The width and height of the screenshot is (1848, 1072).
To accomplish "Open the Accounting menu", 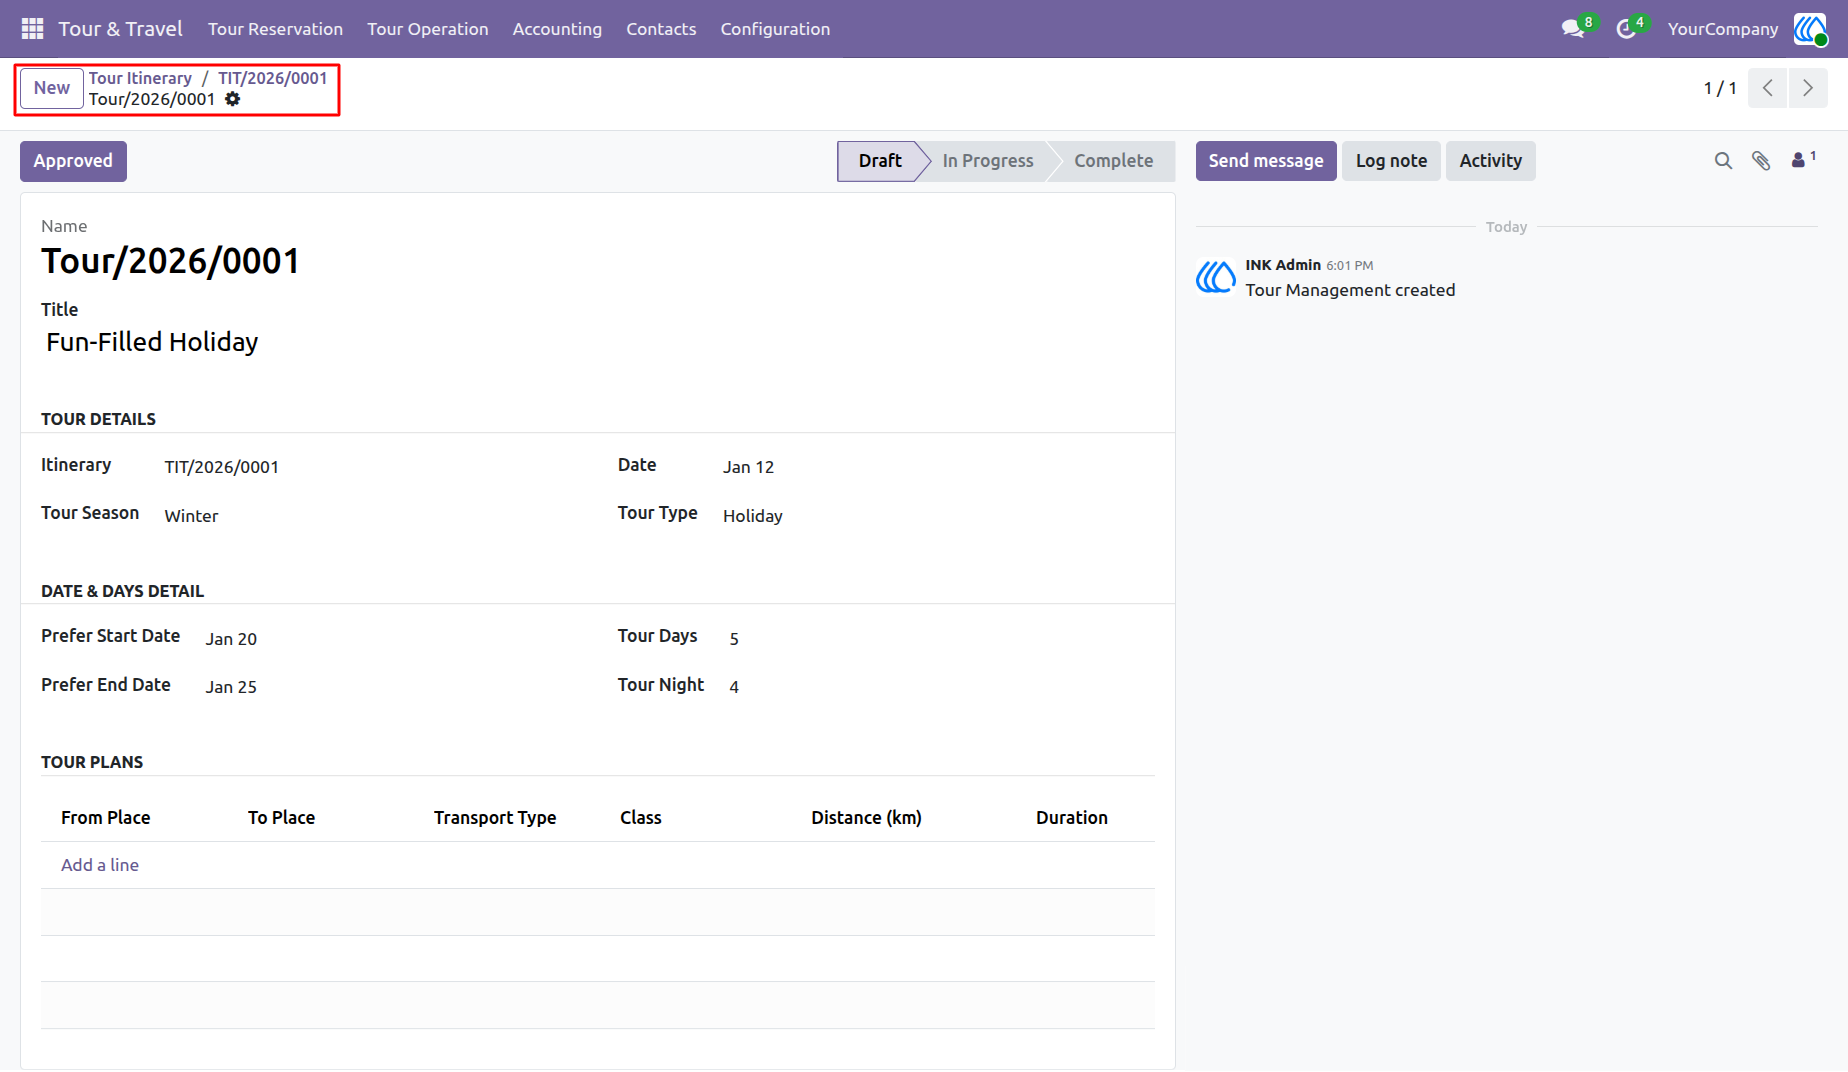I will click(557, 29).
